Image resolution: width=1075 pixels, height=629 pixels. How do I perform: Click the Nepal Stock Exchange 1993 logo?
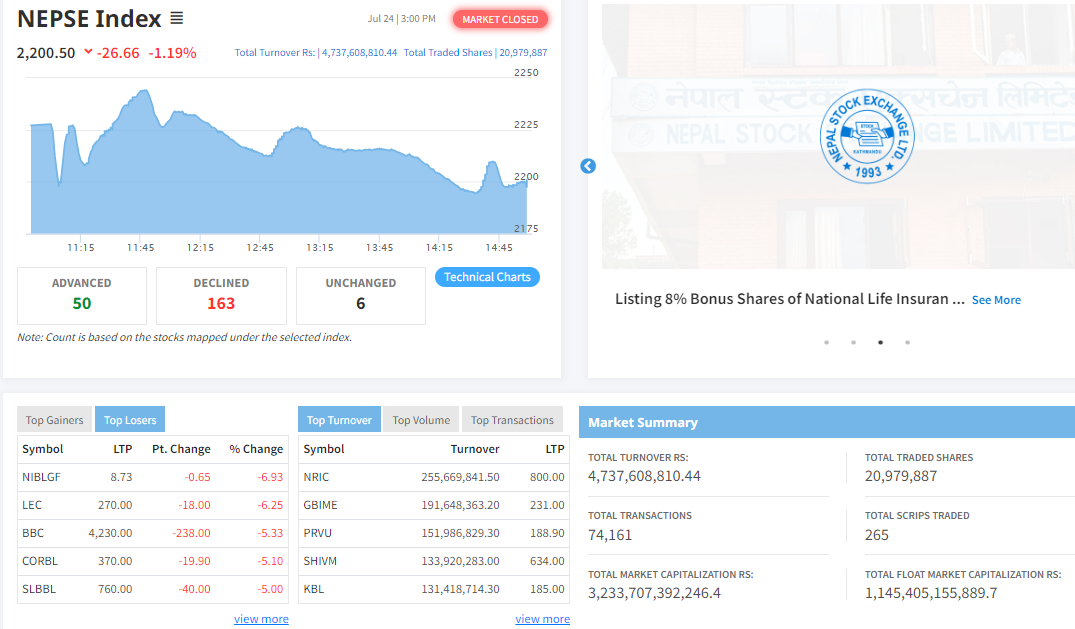coord(867,136)
